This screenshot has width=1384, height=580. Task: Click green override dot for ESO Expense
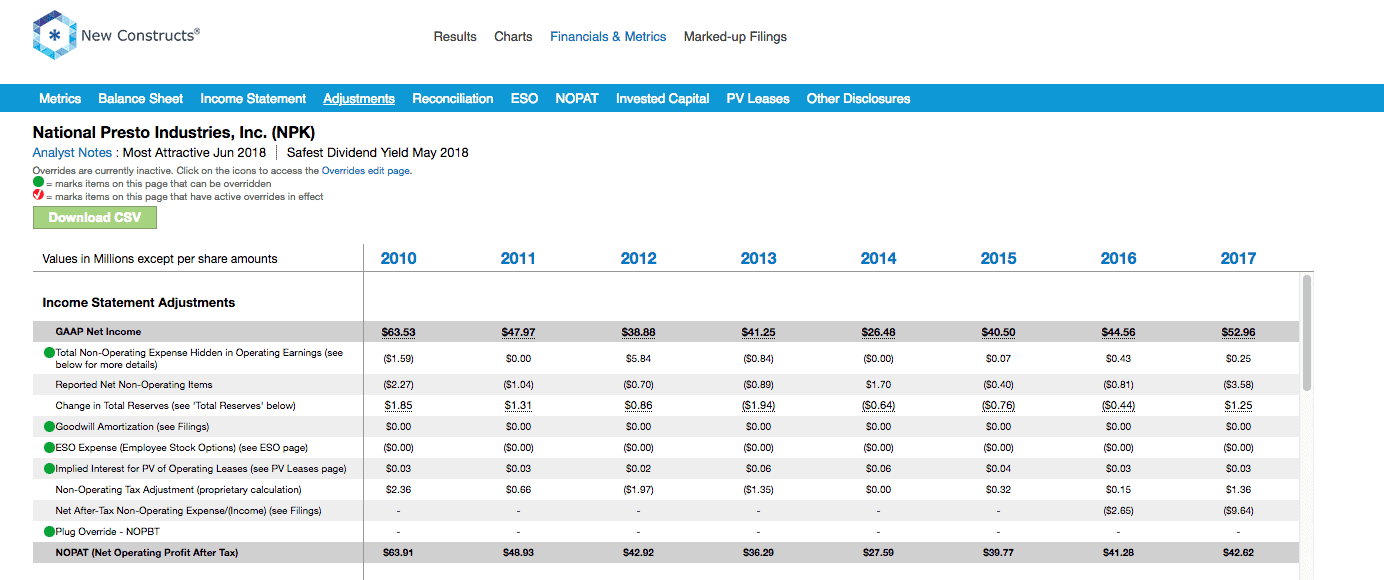tap(49, 448)
